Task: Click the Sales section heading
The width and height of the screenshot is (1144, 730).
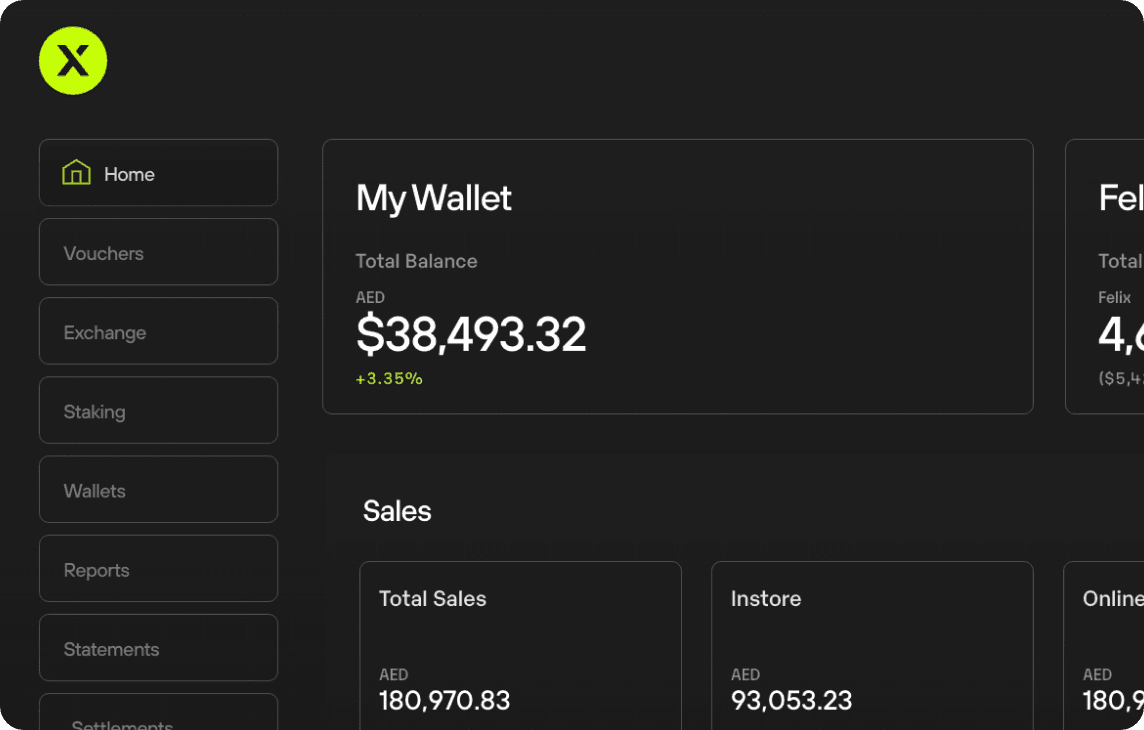Action: pos(396,511)
